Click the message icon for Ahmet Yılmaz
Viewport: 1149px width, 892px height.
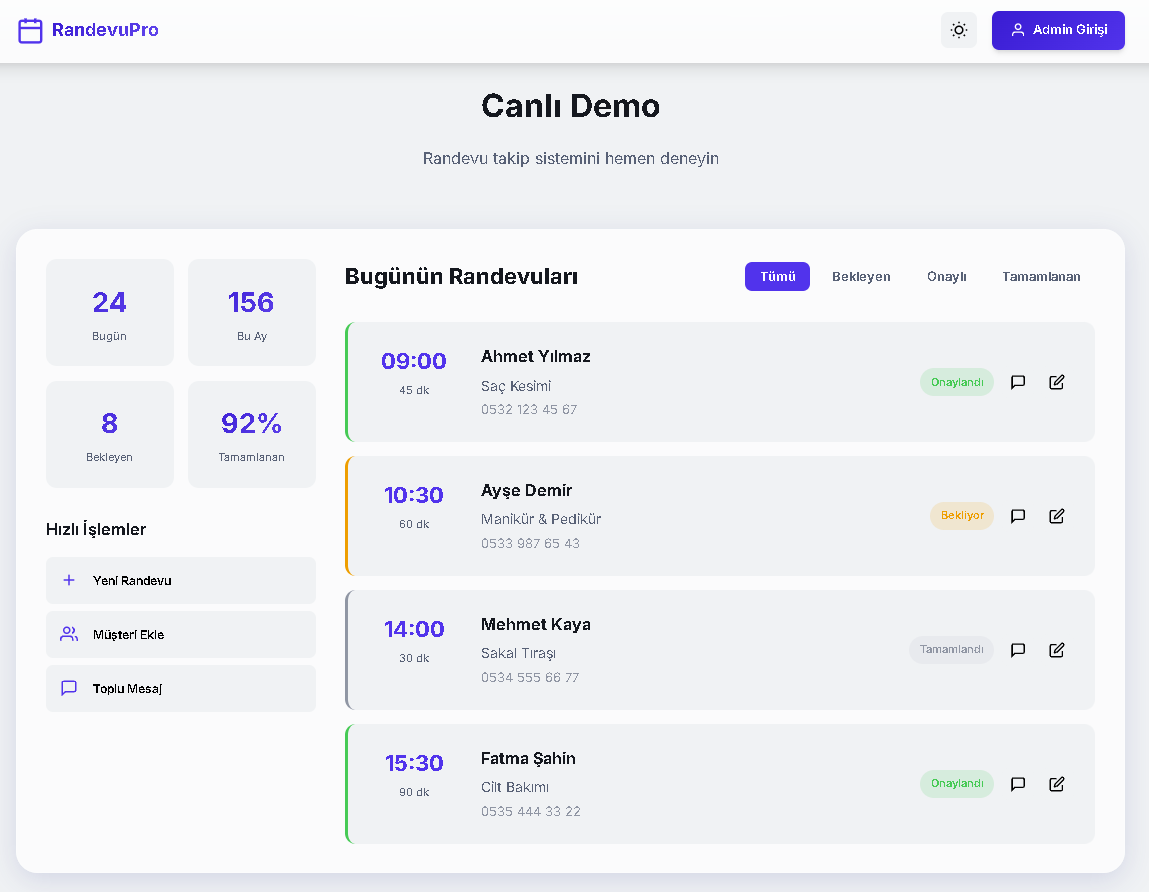1018,382
